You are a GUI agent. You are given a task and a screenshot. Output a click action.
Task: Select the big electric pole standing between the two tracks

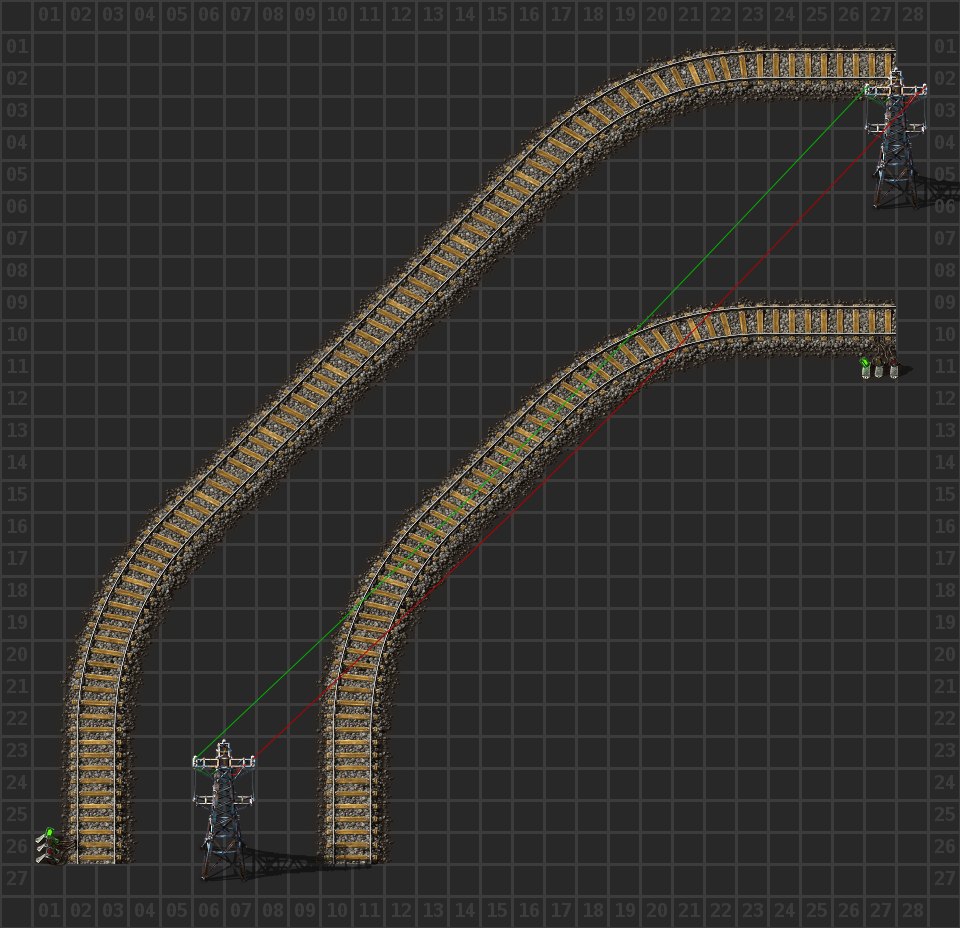tap(224, 809)
